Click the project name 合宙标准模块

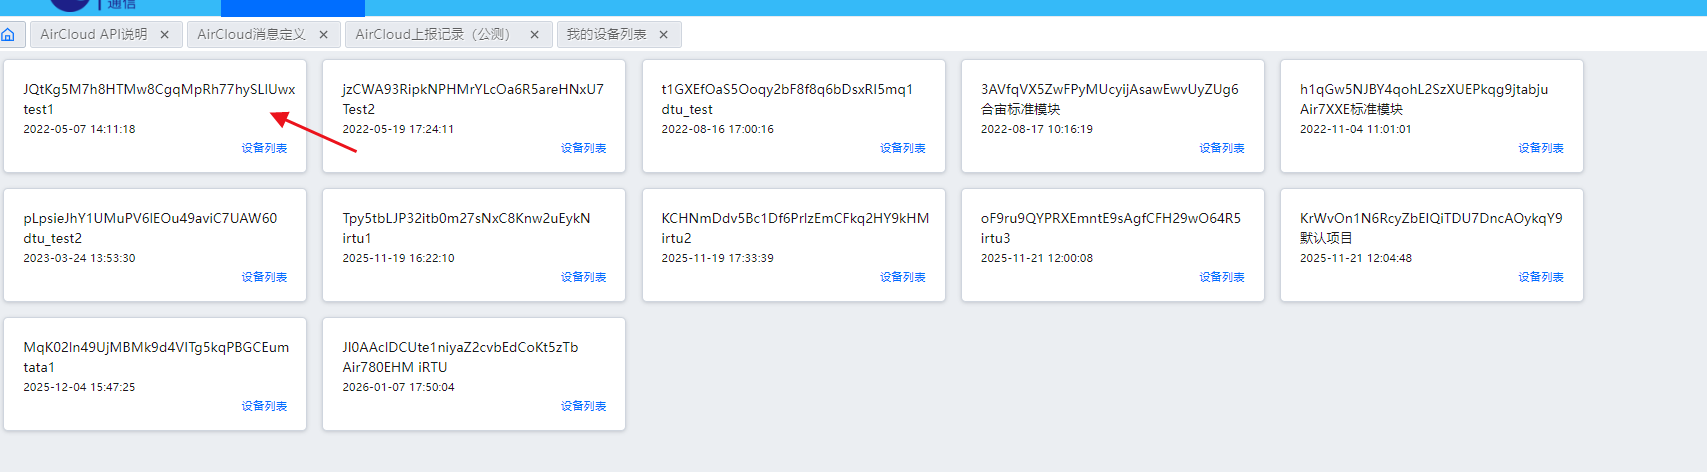pyautogui.click(x=1020, y=109)
